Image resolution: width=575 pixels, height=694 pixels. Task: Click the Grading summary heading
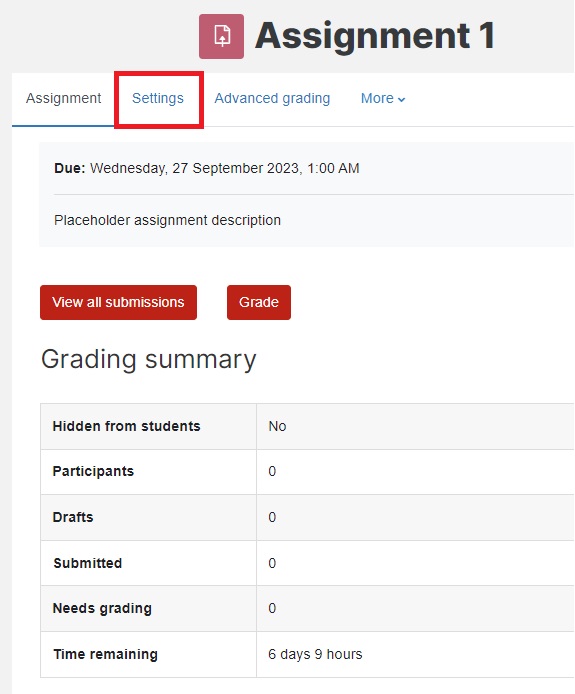(x=149, y=359)
